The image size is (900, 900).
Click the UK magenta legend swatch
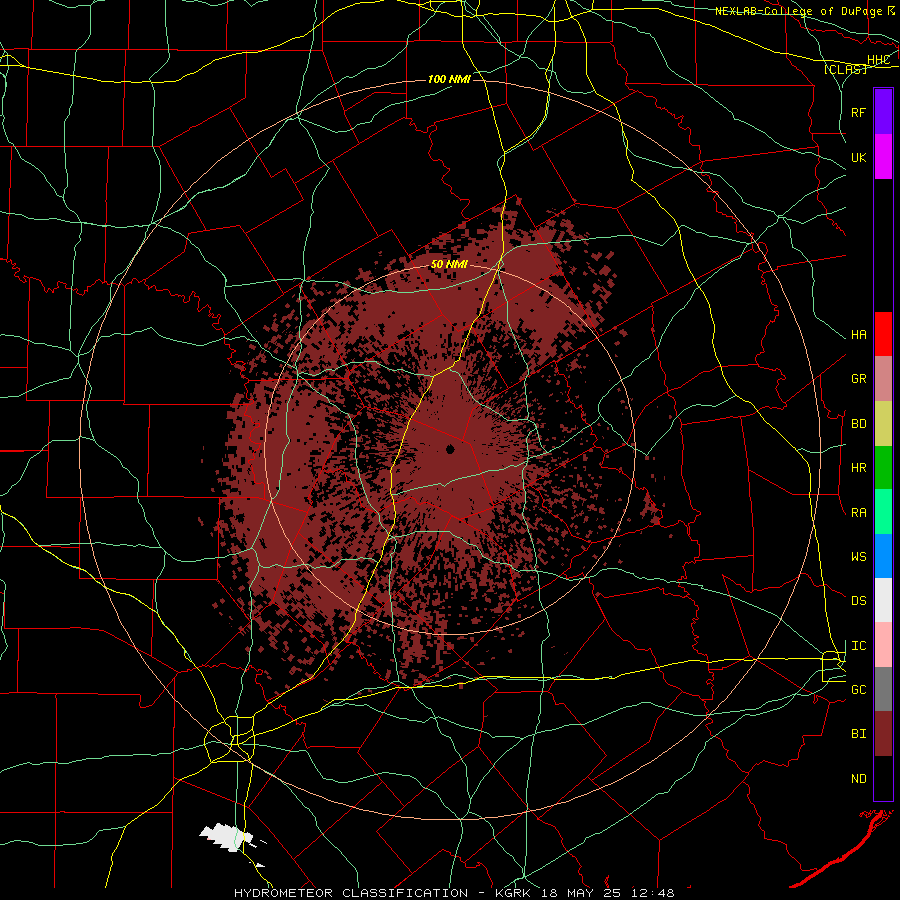coord(883,157)
